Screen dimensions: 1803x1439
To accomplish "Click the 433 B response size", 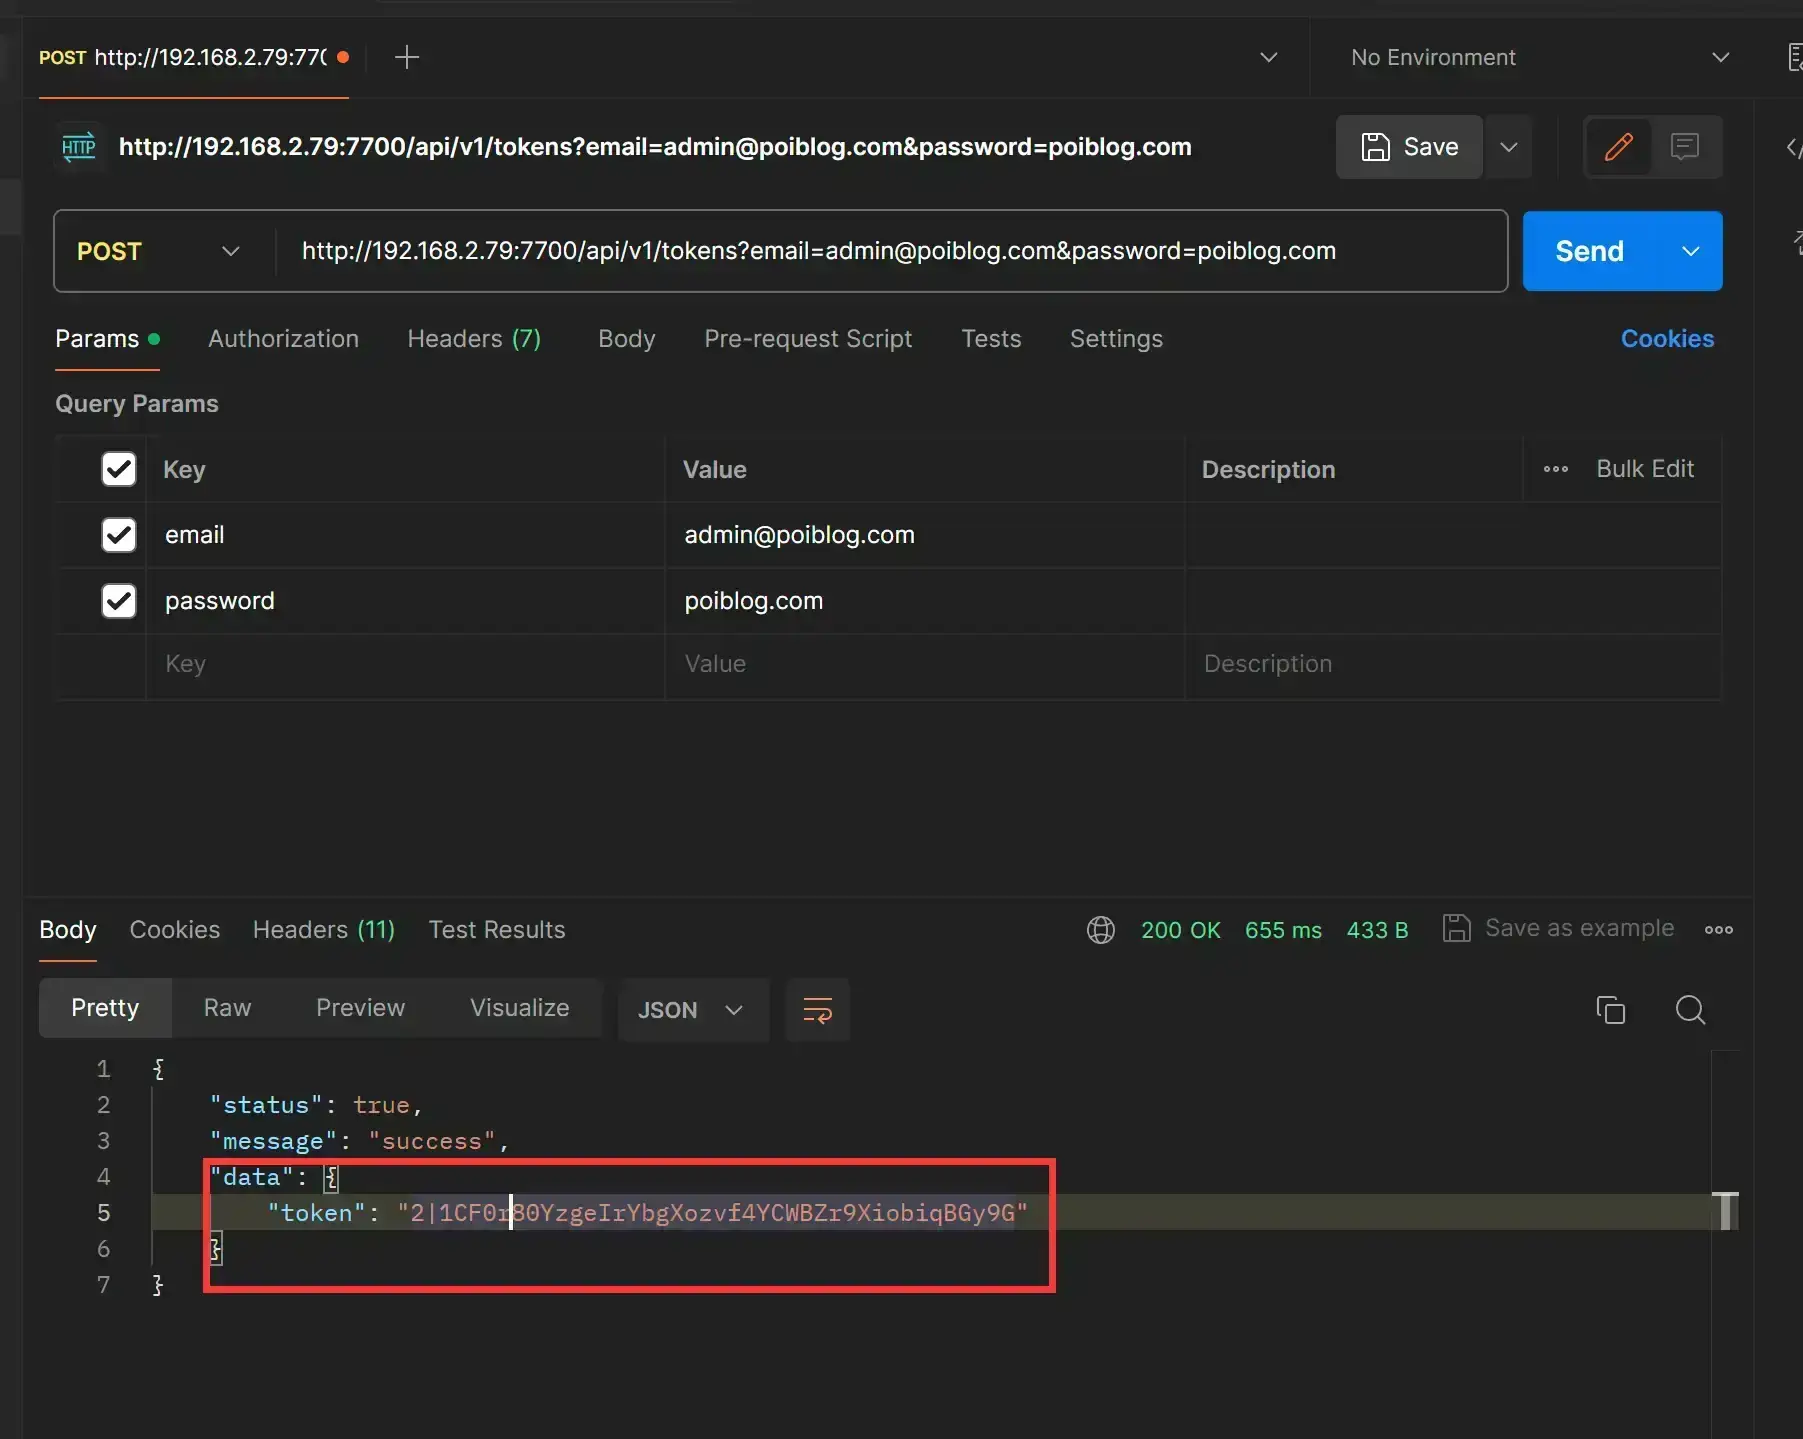I will [1377, 930].
